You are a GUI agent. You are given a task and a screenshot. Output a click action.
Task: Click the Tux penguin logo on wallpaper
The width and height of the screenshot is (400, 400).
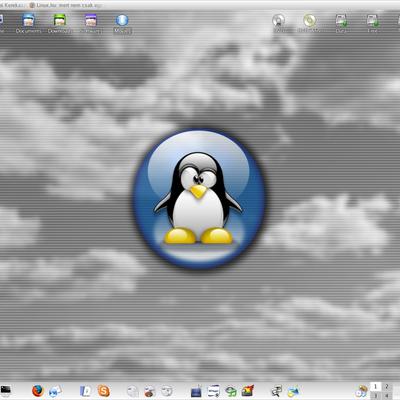[x=199, y=199]
